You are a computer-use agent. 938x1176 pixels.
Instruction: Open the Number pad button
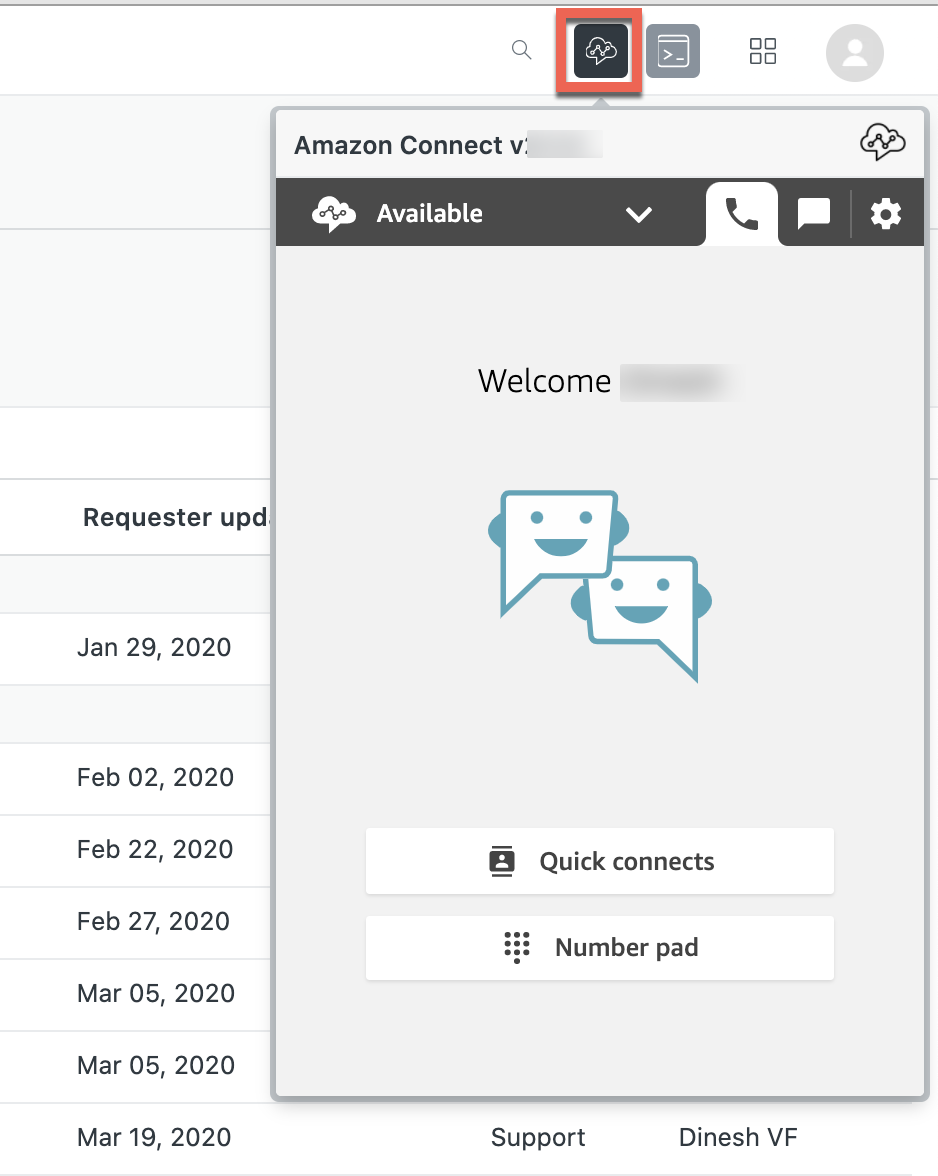tap(600, 947)
